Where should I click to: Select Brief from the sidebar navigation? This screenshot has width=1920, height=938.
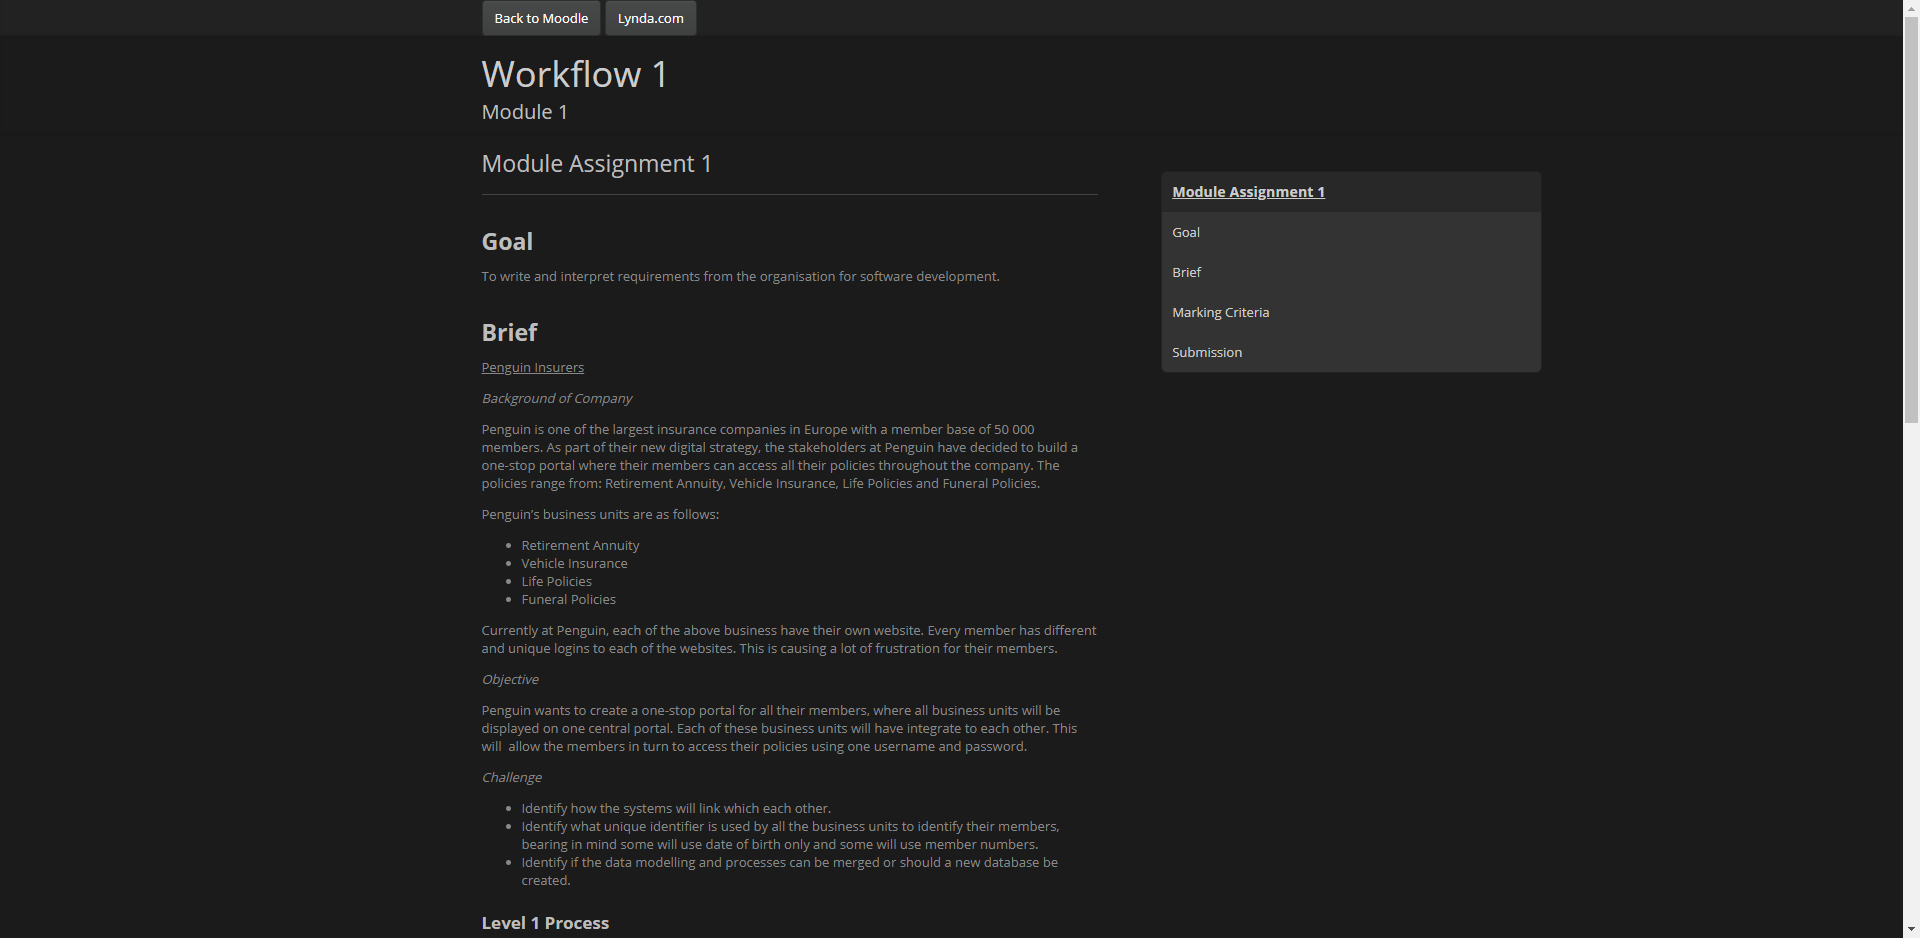[1186, 271]
